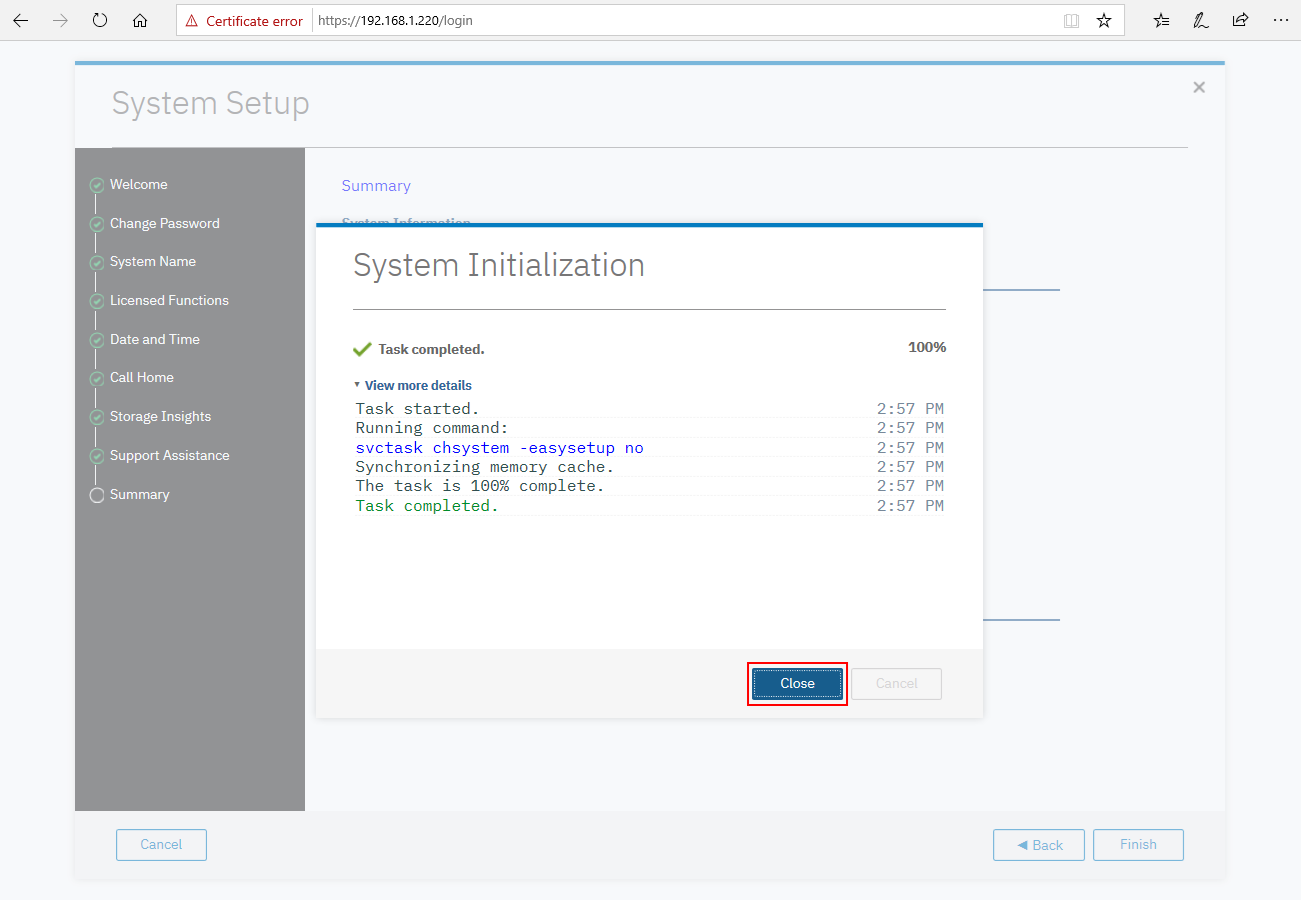The width and height of the screenshot is (1301, 900).
Task: Open the add notes pen icon
Action: click(x=1201, y=20)
